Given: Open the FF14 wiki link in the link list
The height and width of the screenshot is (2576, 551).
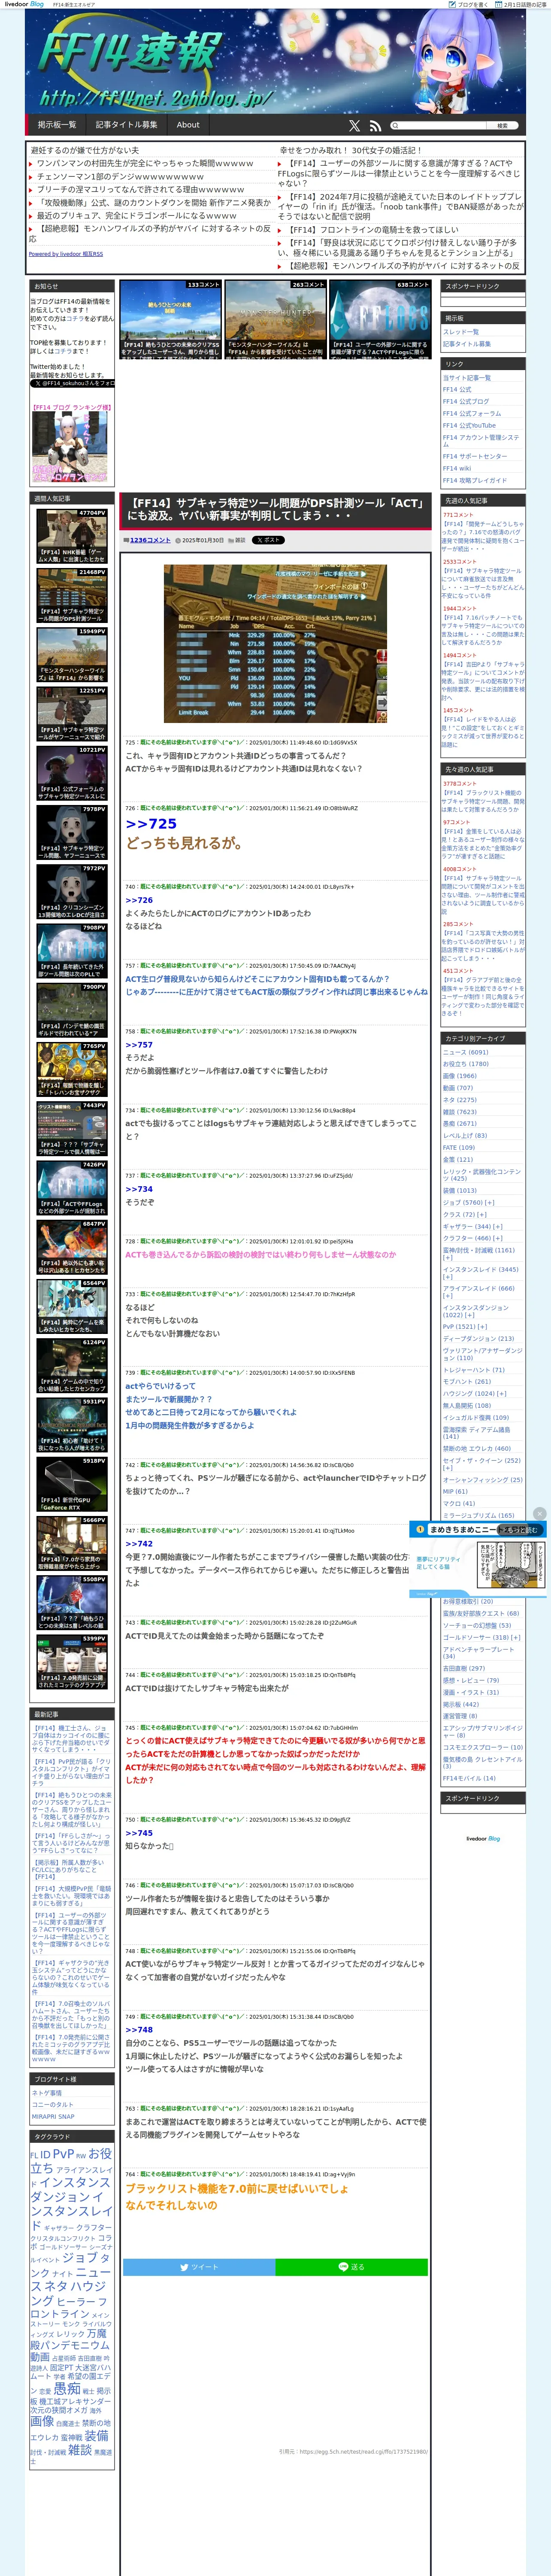Looking at the screenshot, I should (x=457, y=468).
